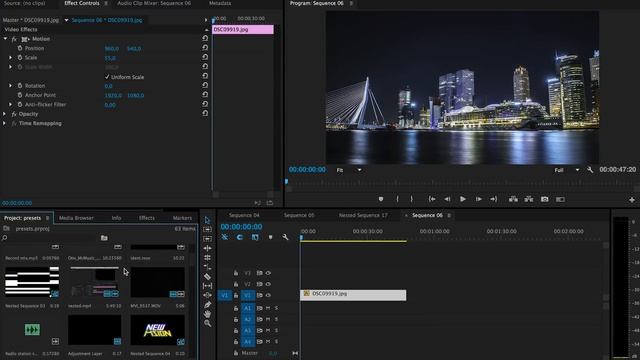Collapse the Motion effect group
The width and height of the screenshot is (640, 360).
5,38
